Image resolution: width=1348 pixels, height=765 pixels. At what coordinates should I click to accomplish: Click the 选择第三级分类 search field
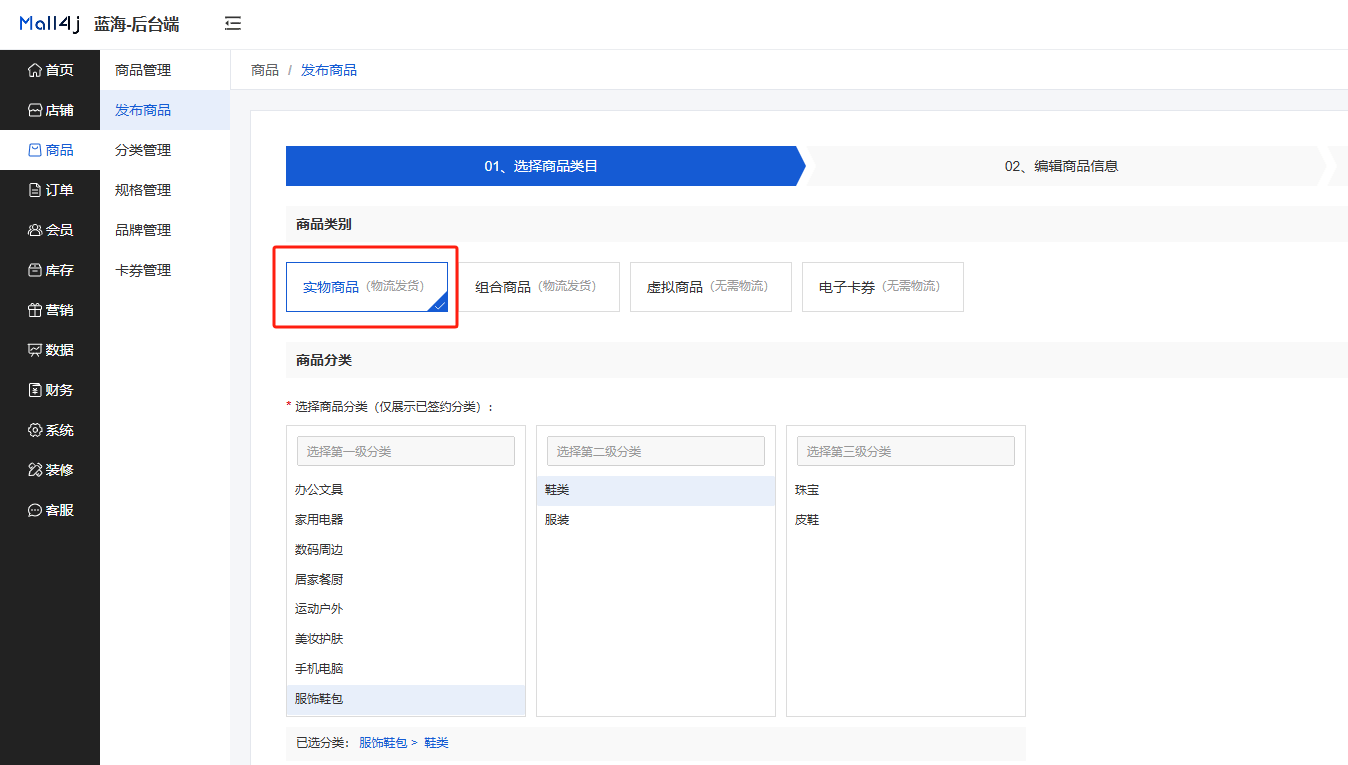pos(906,451)
